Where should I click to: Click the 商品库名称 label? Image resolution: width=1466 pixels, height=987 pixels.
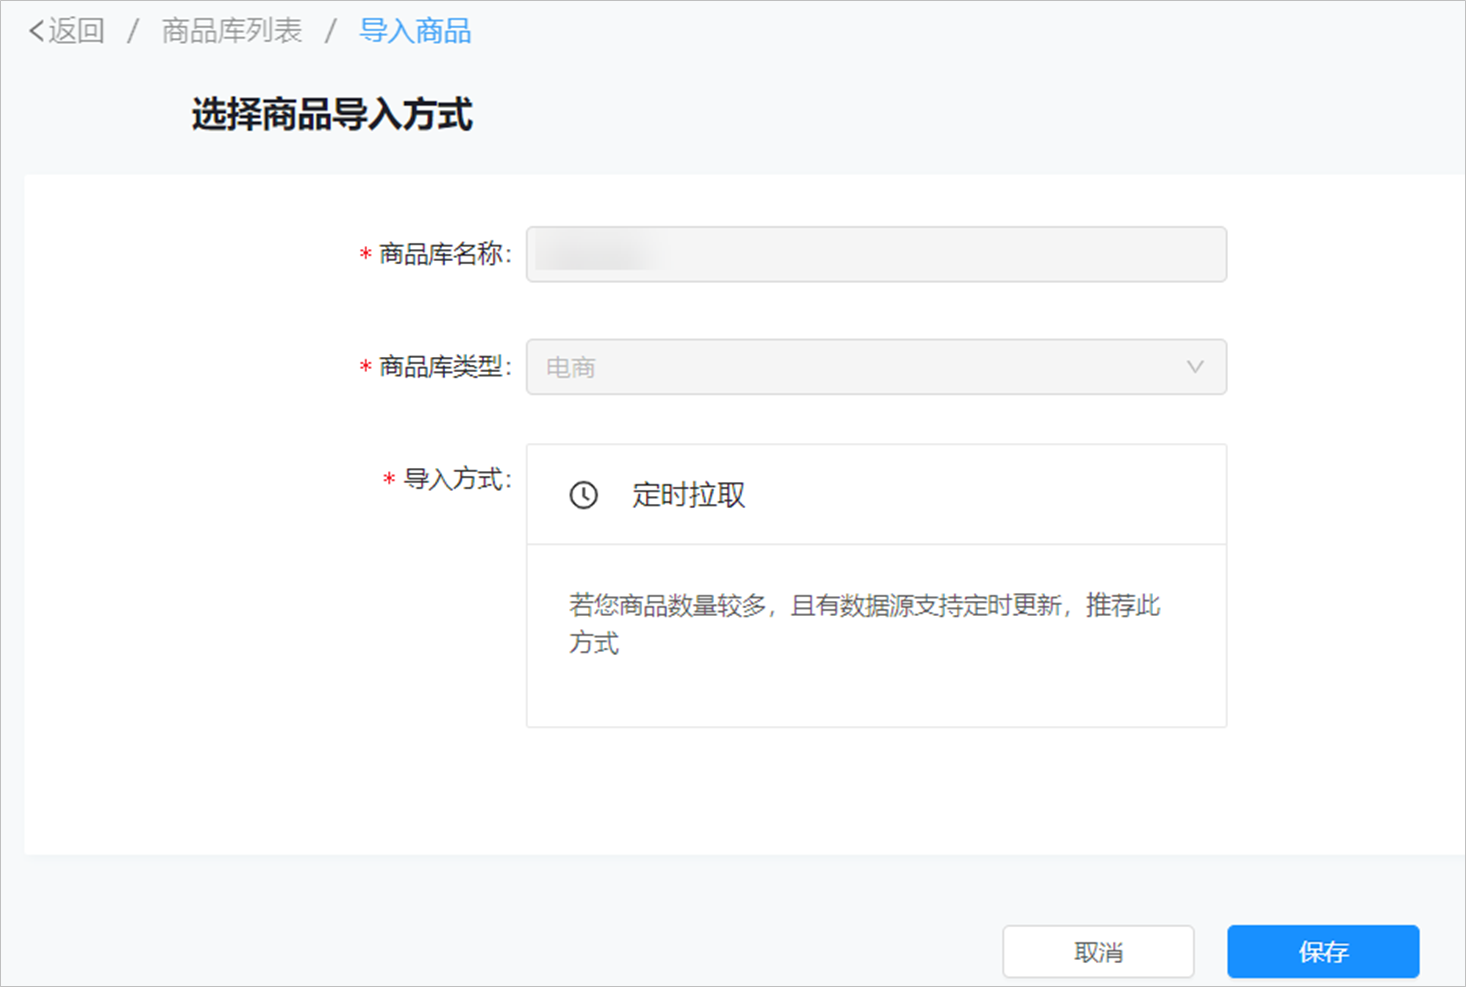coord(444,254)
